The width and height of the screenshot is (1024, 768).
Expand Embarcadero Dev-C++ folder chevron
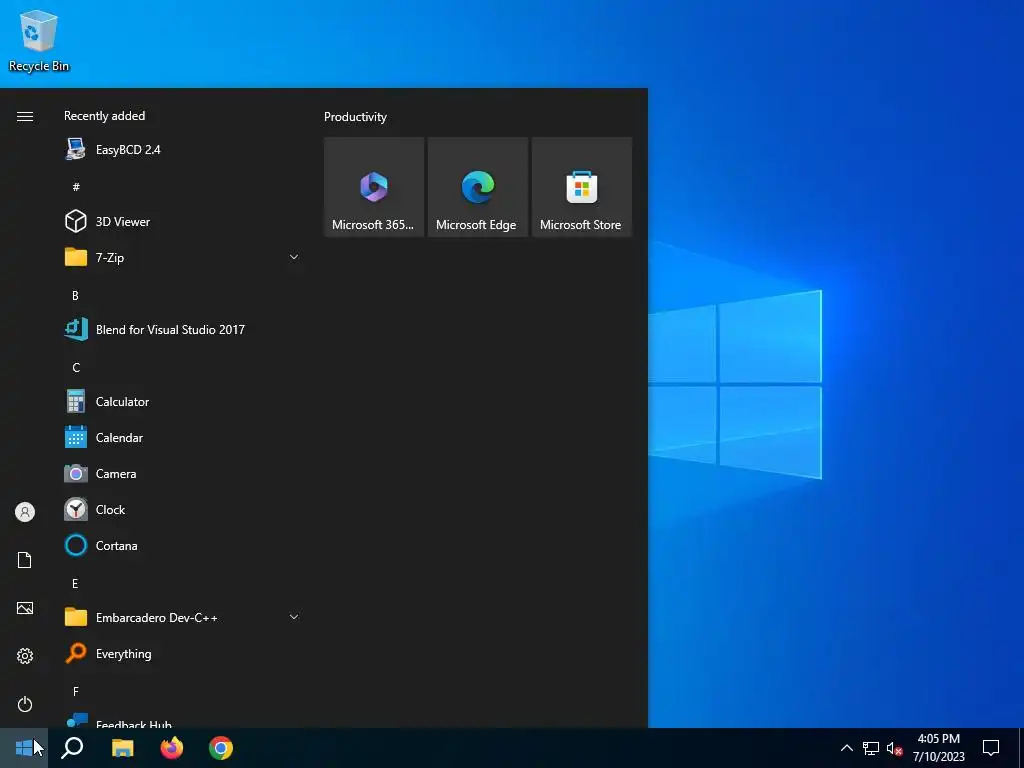tap(294, 617)
